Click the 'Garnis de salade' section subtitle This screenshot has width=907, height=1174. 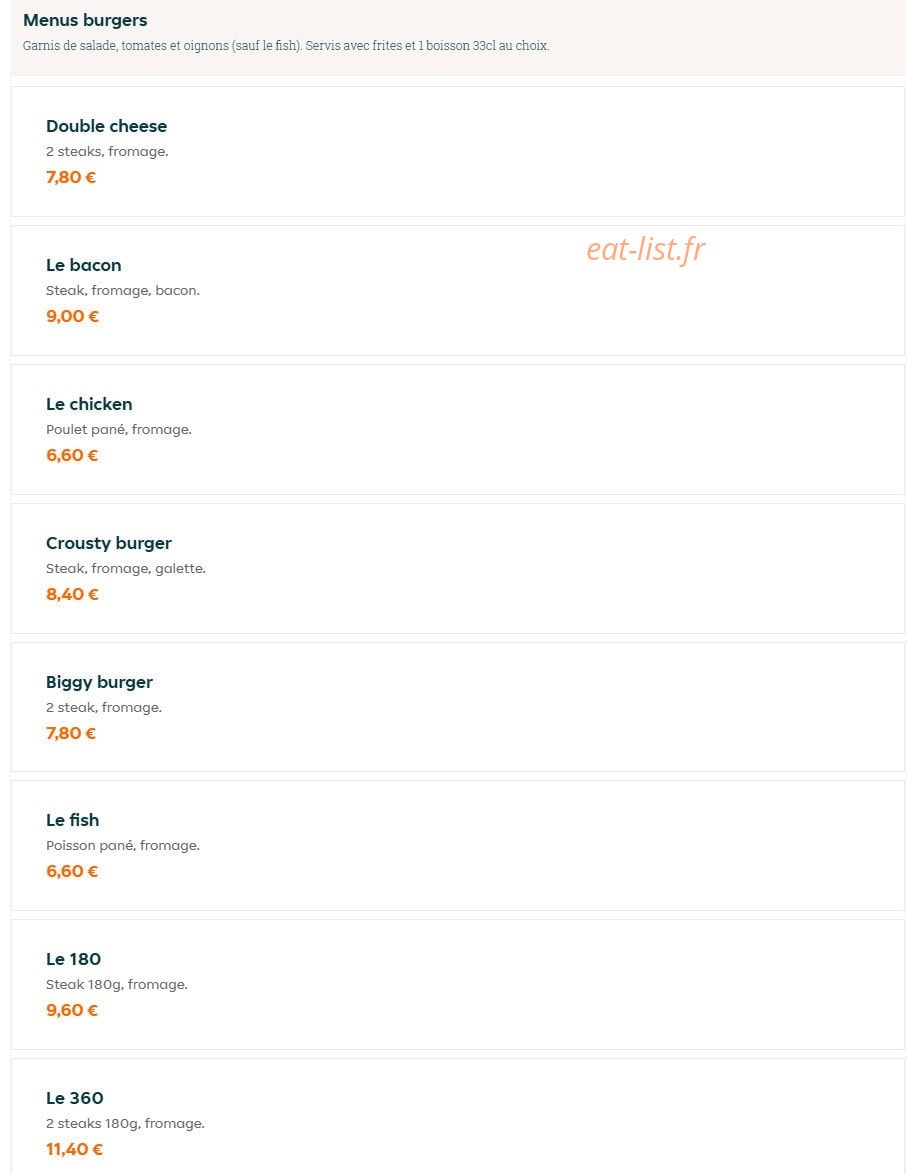(286, 46)
